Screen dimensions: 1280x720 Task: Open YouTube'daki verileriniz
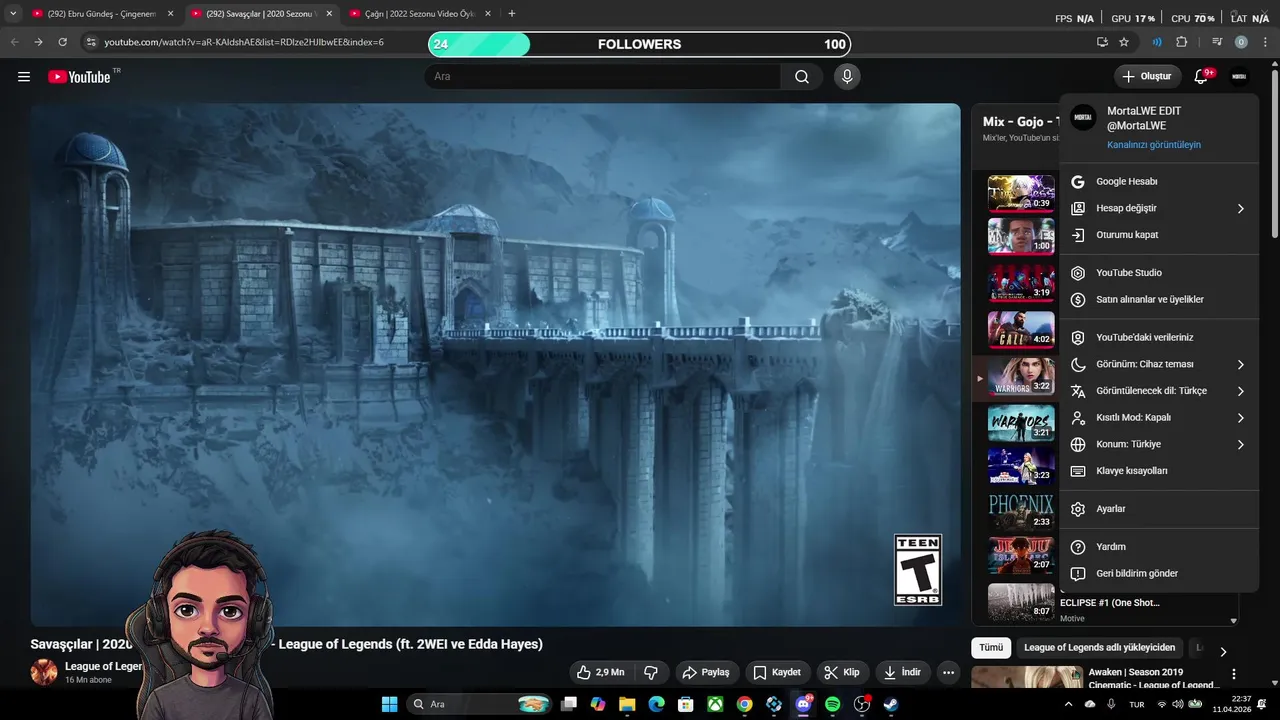[1159, 338]
